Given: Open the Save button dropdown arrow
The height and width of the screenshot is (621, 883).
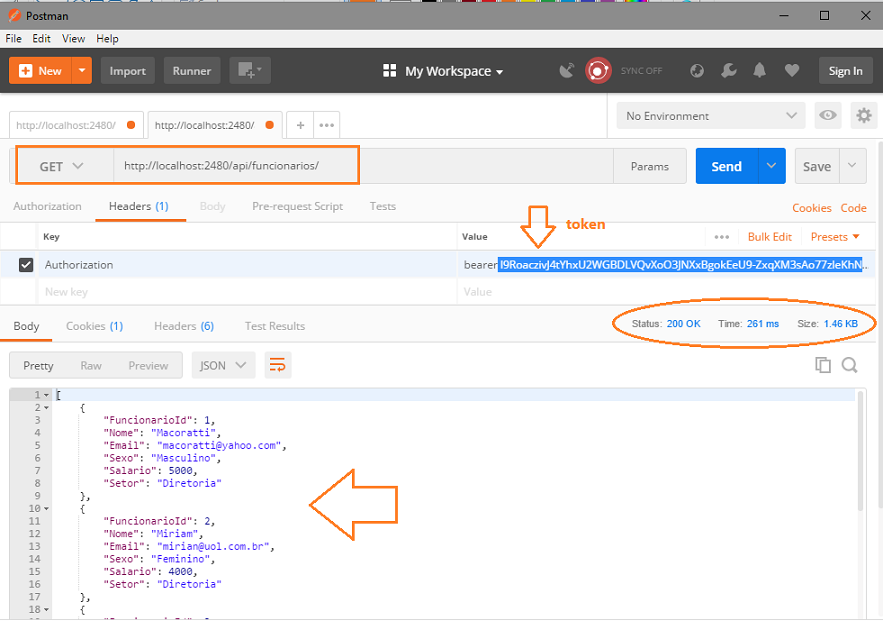Looking at the screenshot, I should tap(853, 166).
